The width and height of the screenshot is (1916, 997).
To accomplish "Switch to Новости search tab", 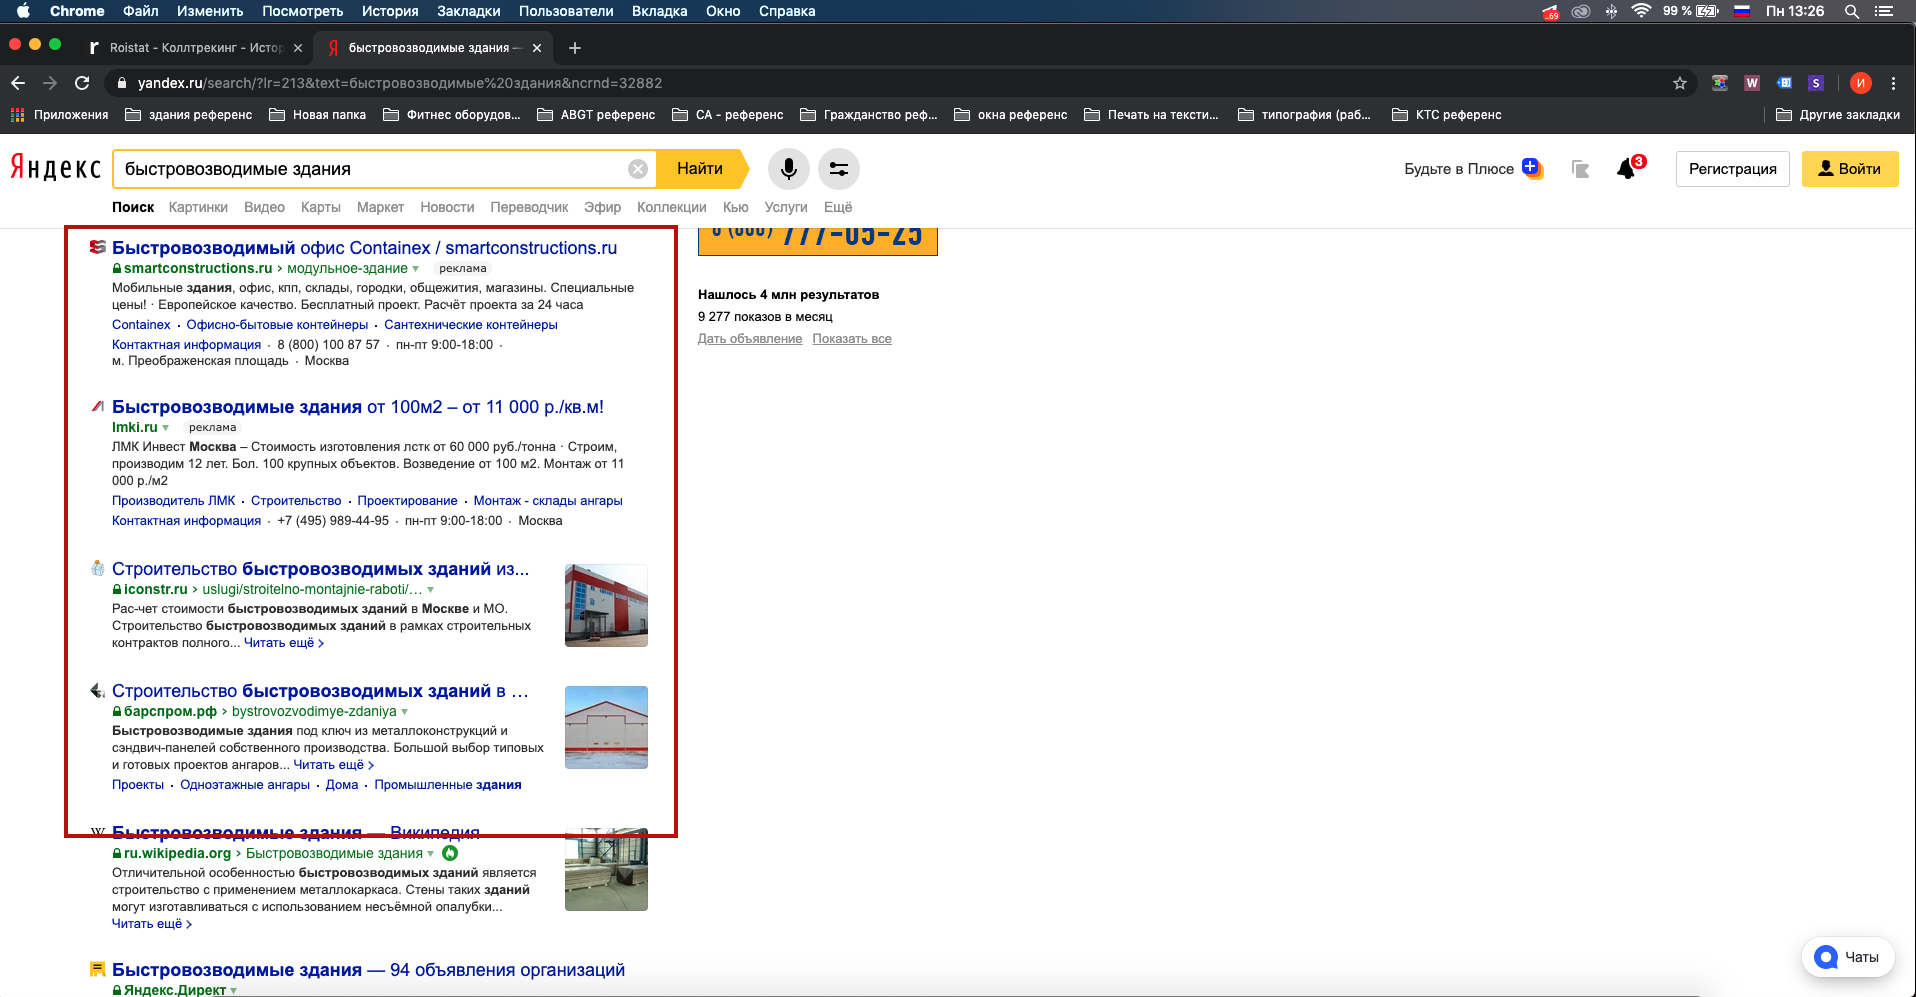I will [447, 207].
